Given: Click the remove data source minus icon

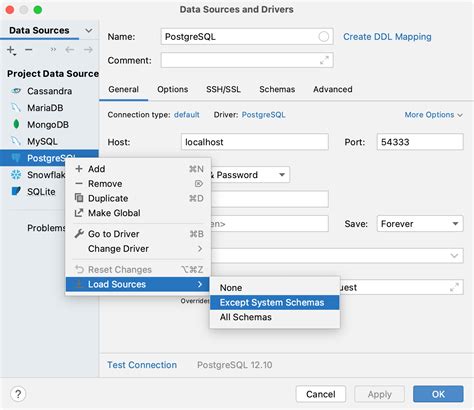Looking at the screenshot, I should point(29,50).
